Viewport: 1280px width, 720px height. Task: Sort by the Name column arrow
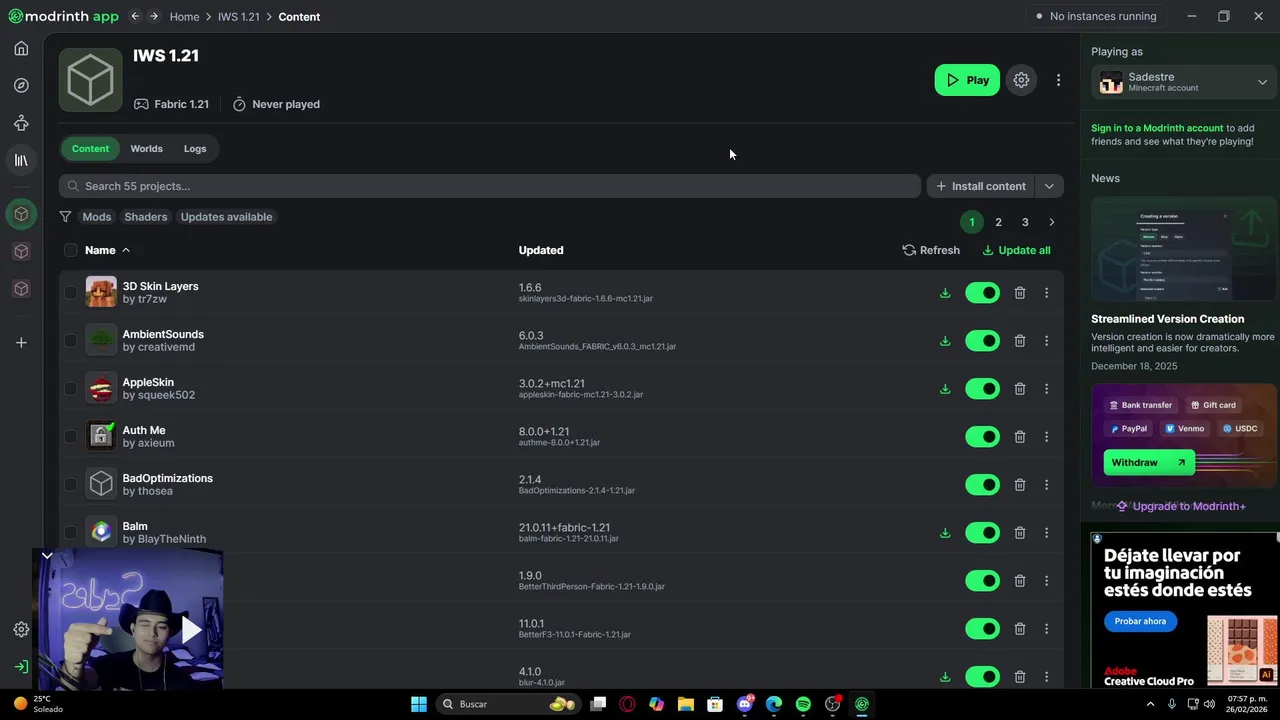coord(126,250)
